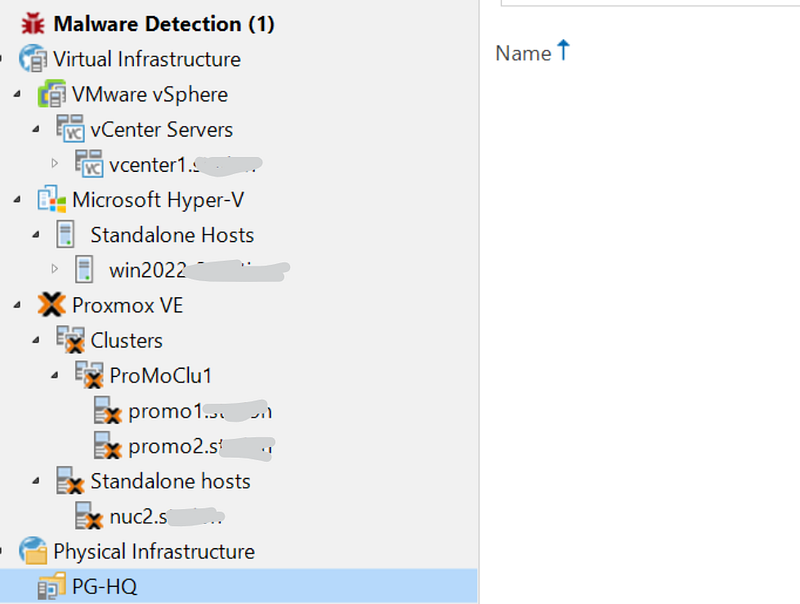800x604 pixels.
Task: Click the VMware vSphere icon
Action: (51, 95)
